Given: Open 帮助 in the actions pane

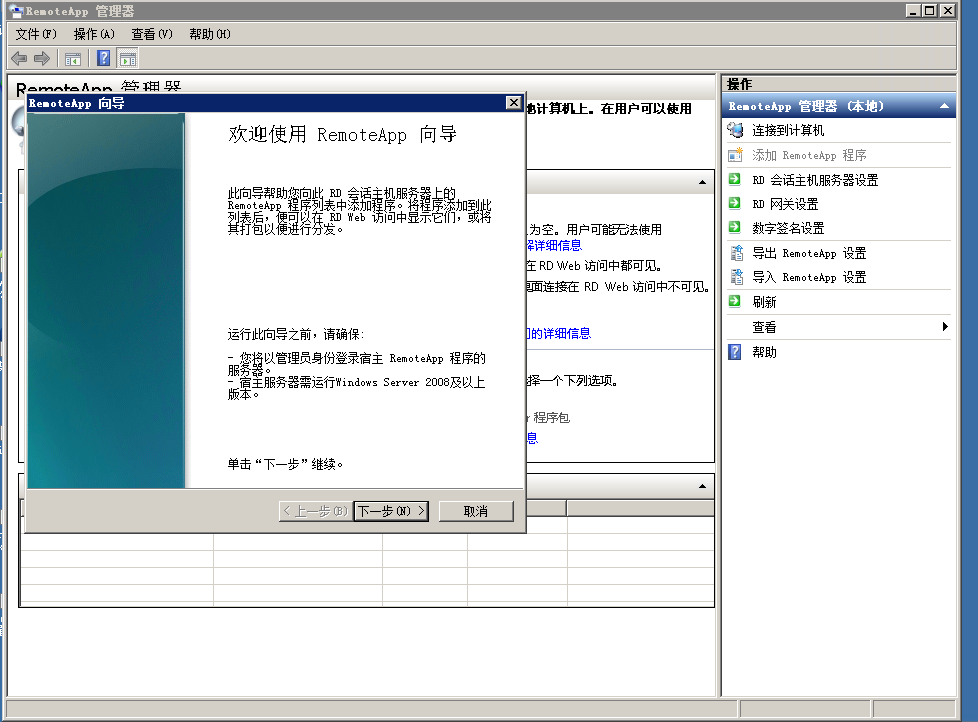Looking at the screenshot, I should pyautogui.click(x=764, y=352).
